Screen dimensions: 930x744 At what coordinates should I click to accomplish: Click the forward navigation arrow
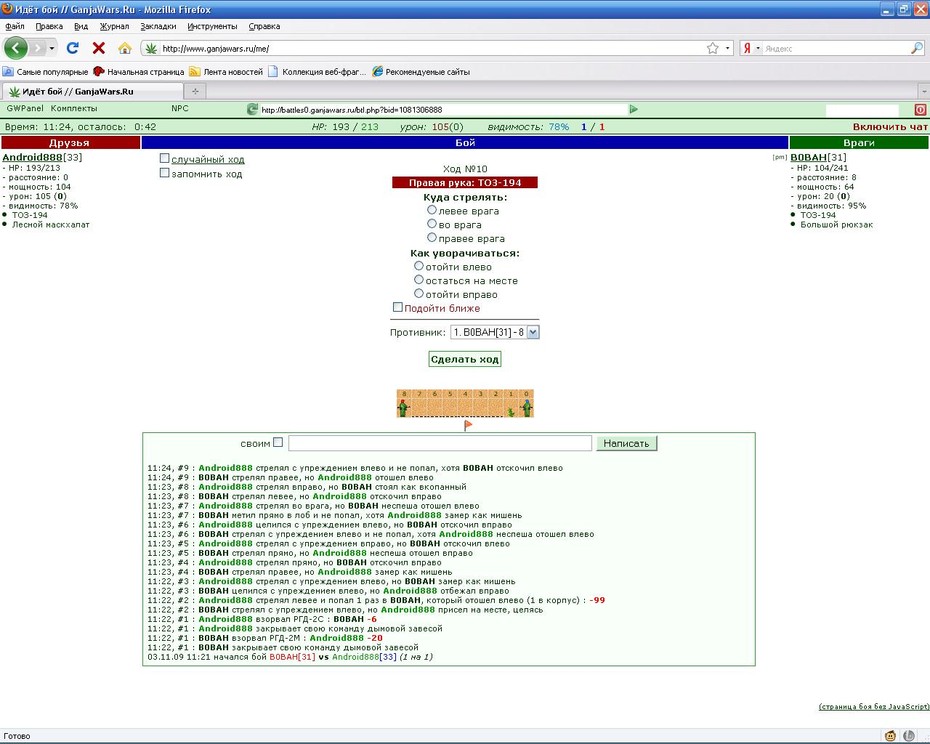point(38,48)
